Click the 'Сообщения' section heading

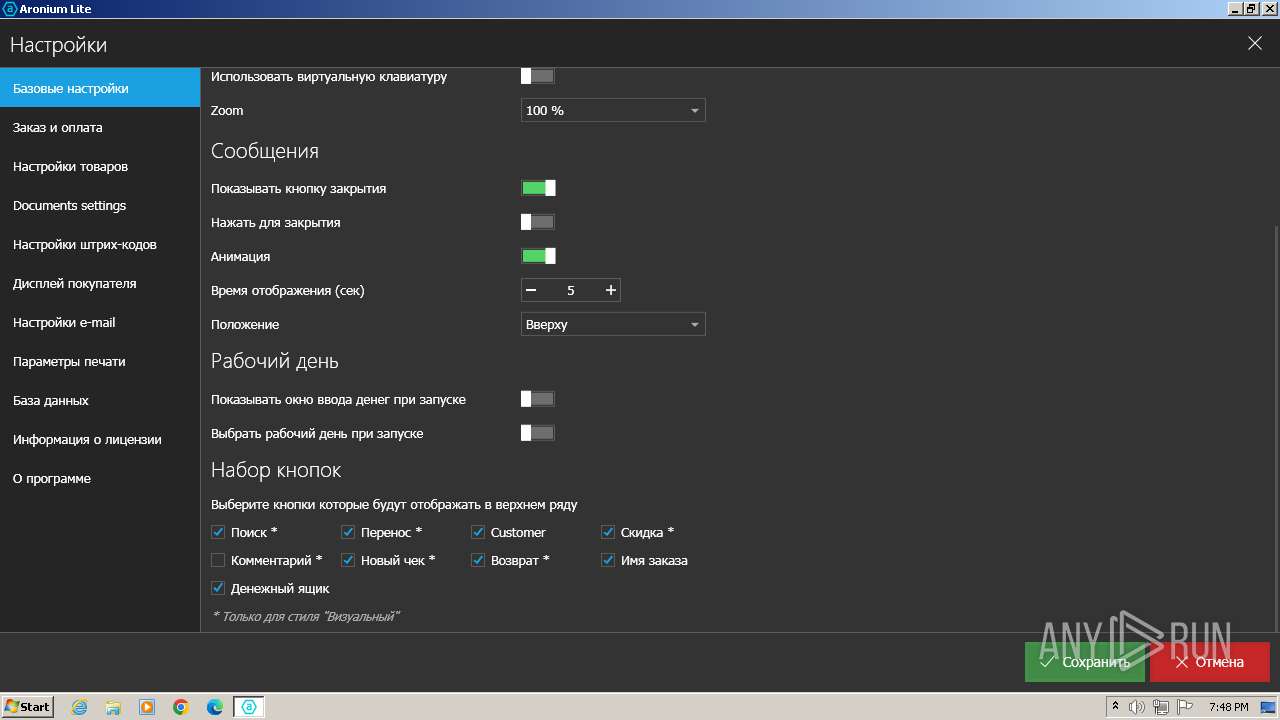click(265, 151)
